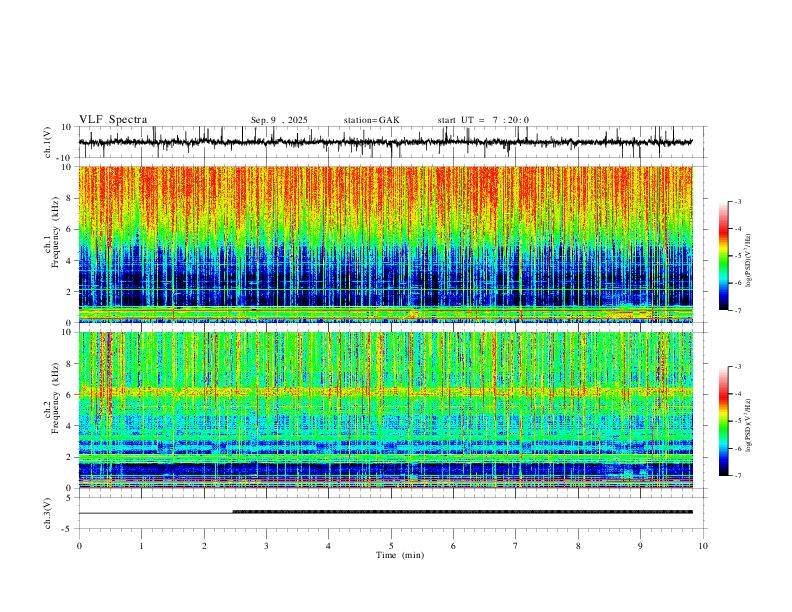The height and width of the screenshot is (612, 792).
Task: Click the ch.1 log(PSD) colorbar label
Action: (x=748, y=261)
